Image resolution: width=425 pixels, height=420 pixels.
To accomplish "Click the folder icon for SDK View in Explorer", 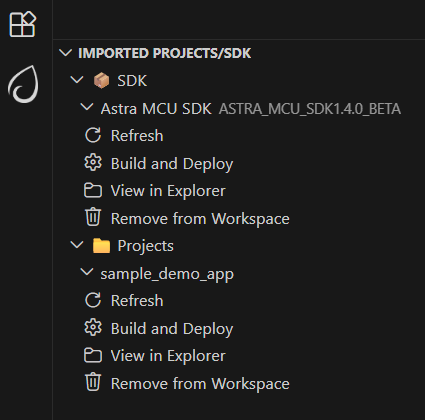I will pyautogui.click(x=93, y=191).
